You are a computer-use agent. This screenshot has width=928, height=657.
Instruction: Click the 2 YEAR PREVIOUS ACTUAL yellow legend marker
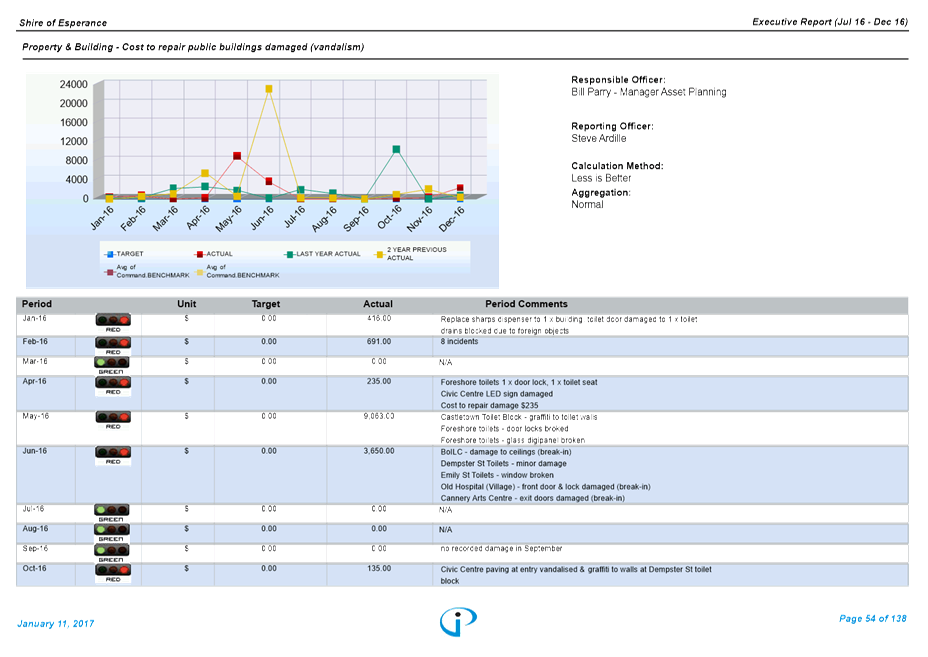coord(379,254)
